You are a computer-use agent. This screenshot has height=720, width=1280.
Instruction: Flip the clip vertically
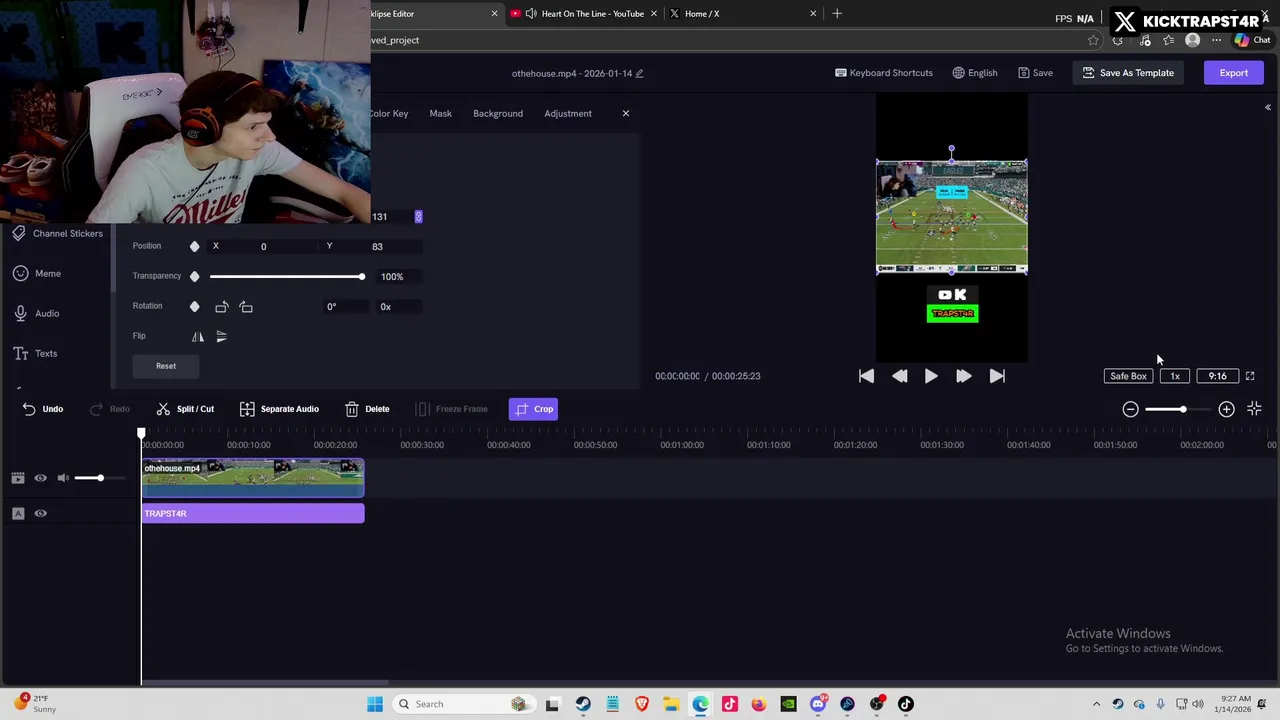(x=222, y=337)
